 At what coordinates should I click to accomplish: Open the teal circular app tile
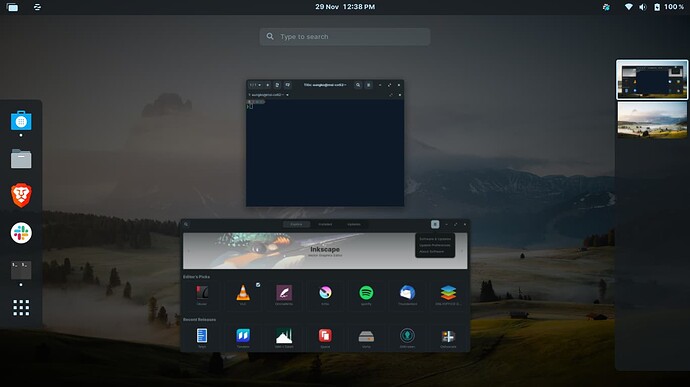(x=407, y=337)
